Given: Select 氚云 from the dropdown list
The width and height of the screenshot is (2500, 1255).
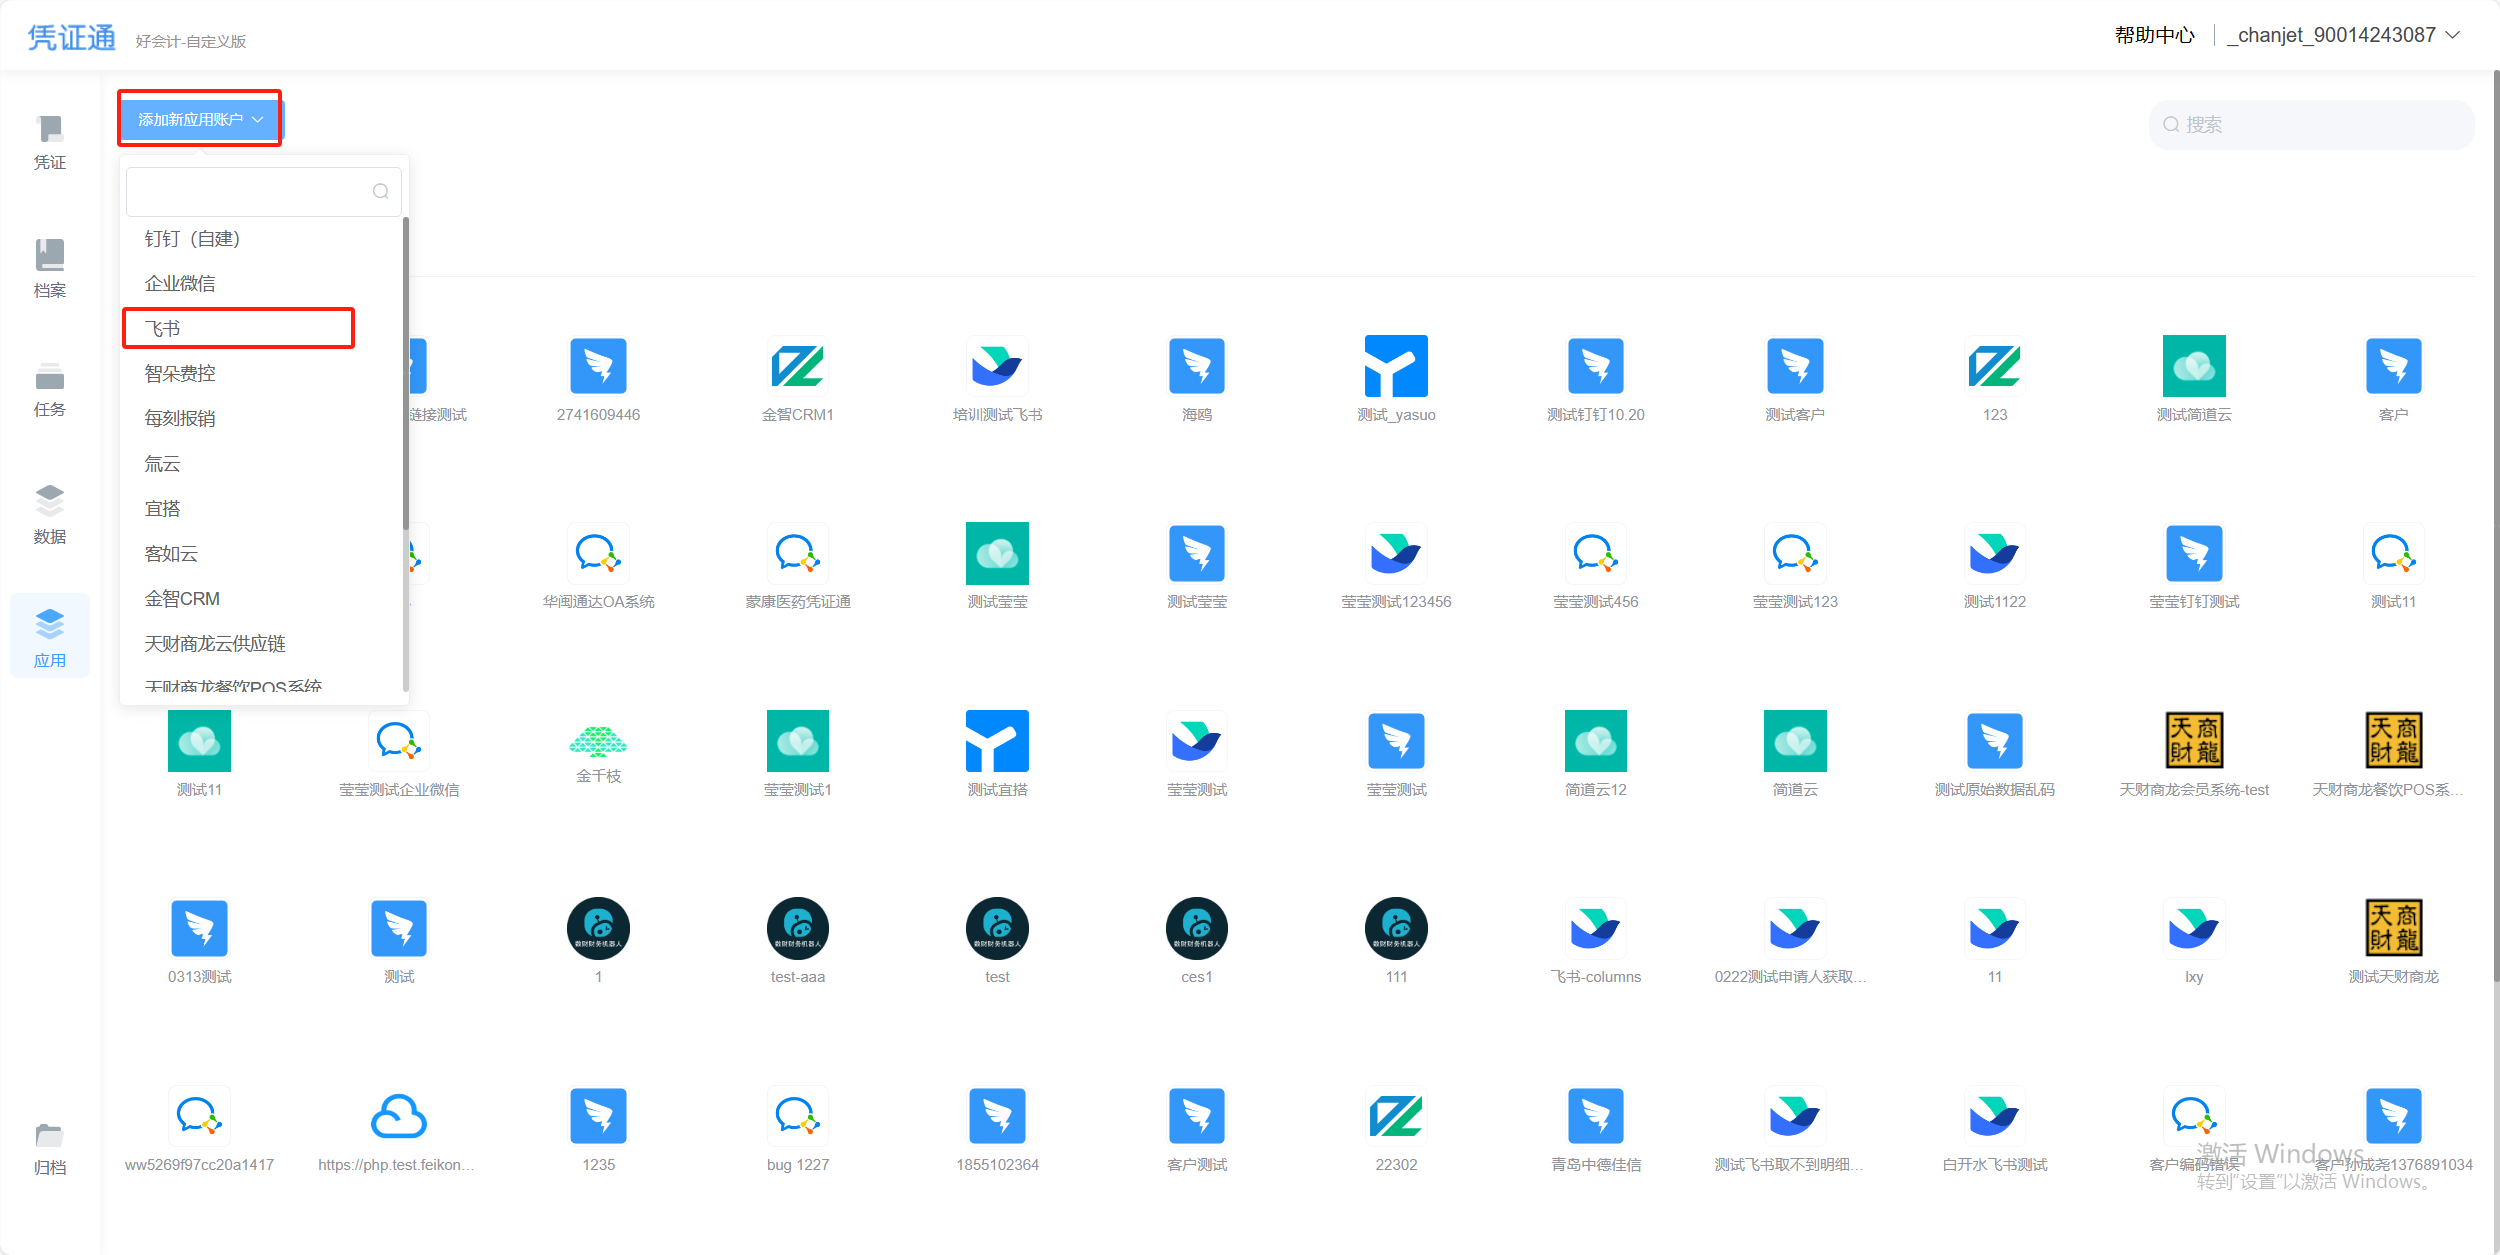Looking at the screenshot, I should pos(262,463).
